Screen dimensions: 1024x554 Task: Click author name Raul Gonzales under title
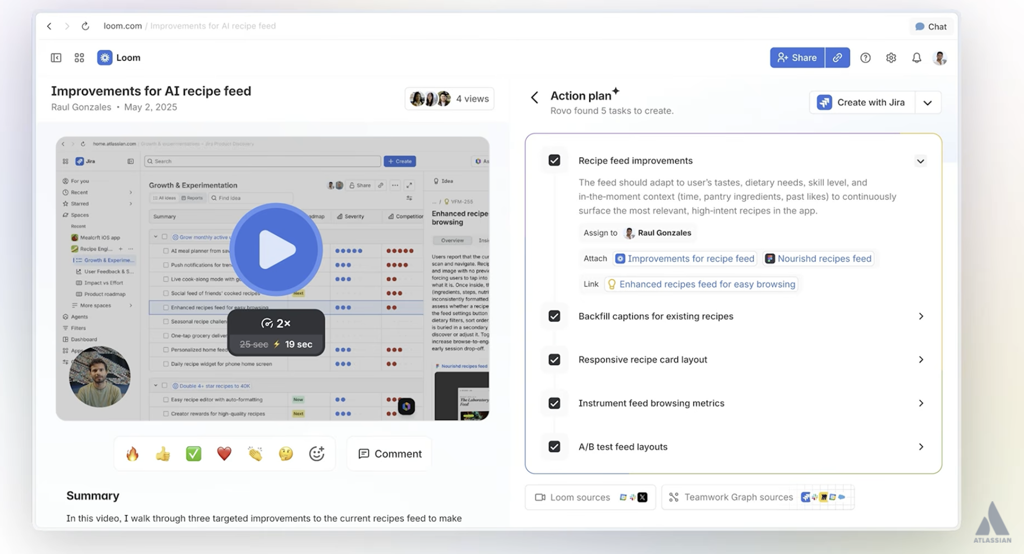coord(81,107)
